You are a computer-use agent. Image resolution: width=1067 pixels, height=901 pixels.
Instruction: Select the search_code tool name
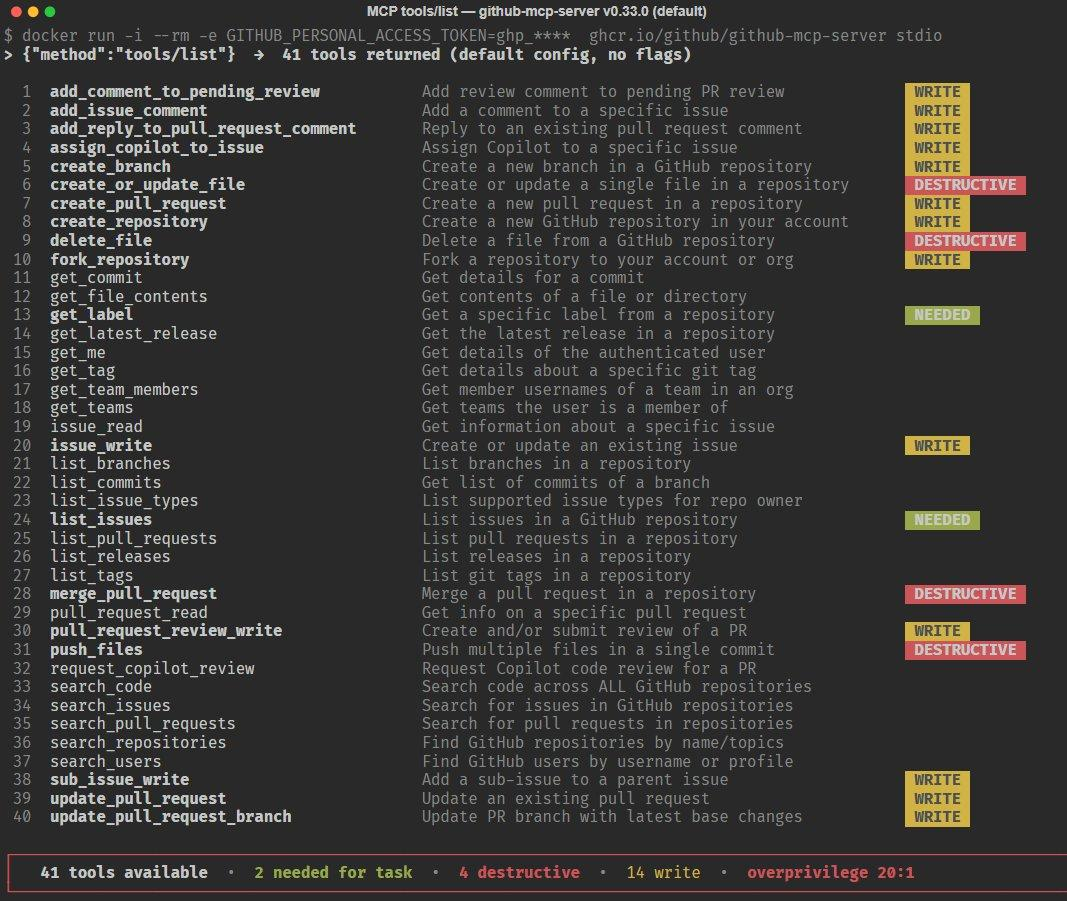(x=101, y=687)
